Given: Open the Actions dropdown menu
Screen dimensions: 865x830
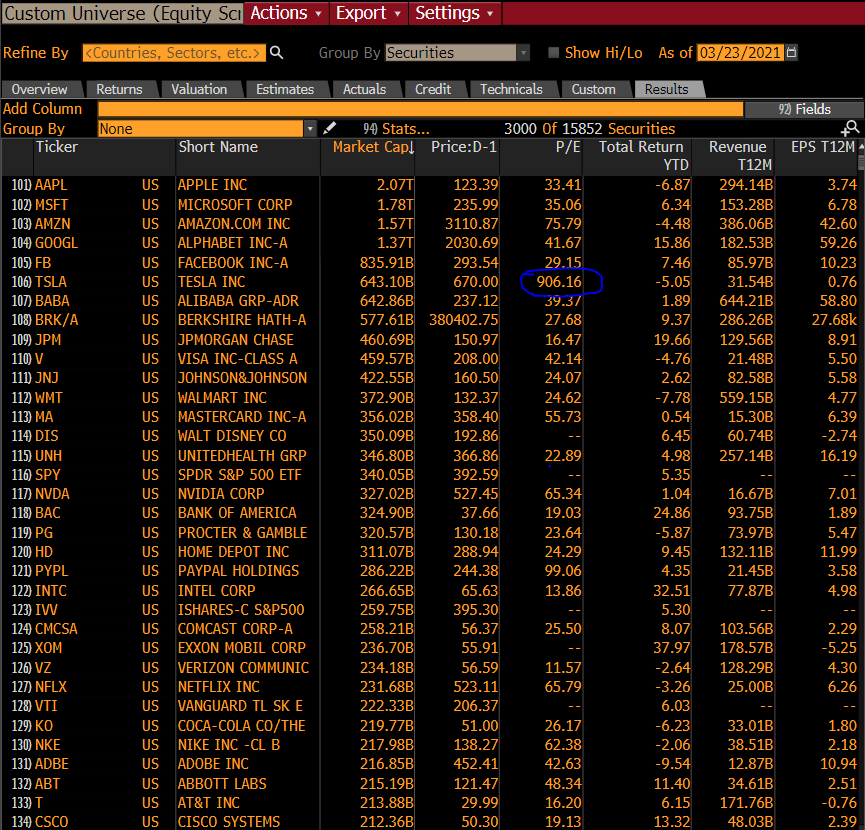Looking at the screenshot, I should coord(286,13).
